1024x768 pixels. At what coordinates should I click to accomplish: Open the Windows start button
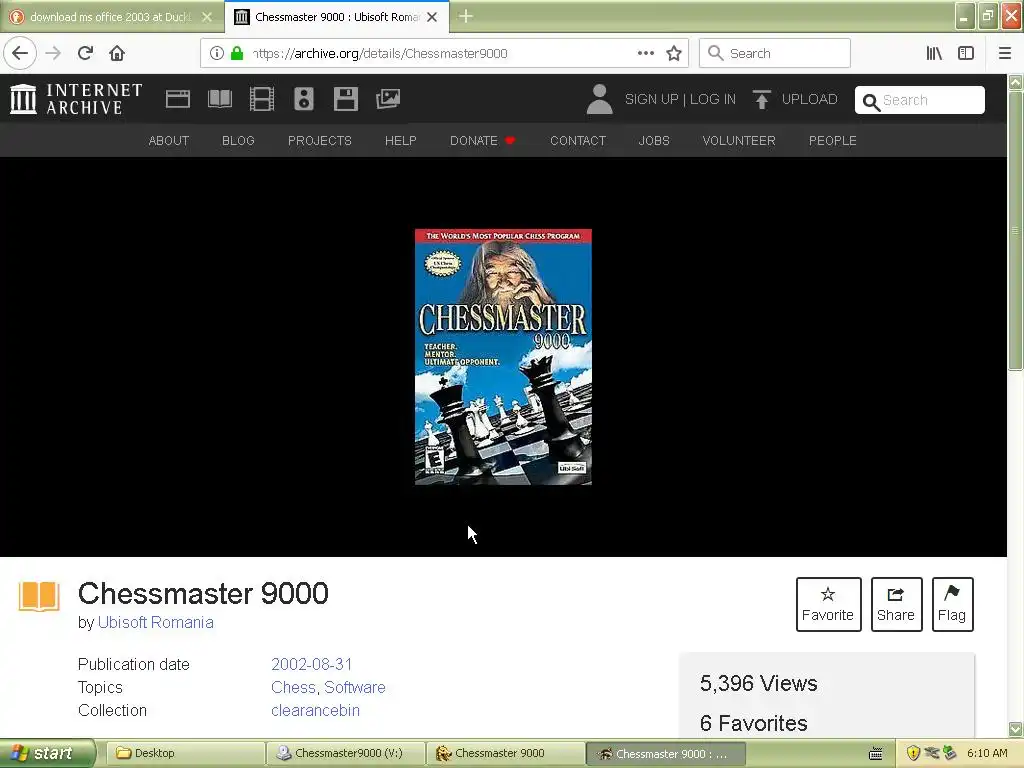46,753
